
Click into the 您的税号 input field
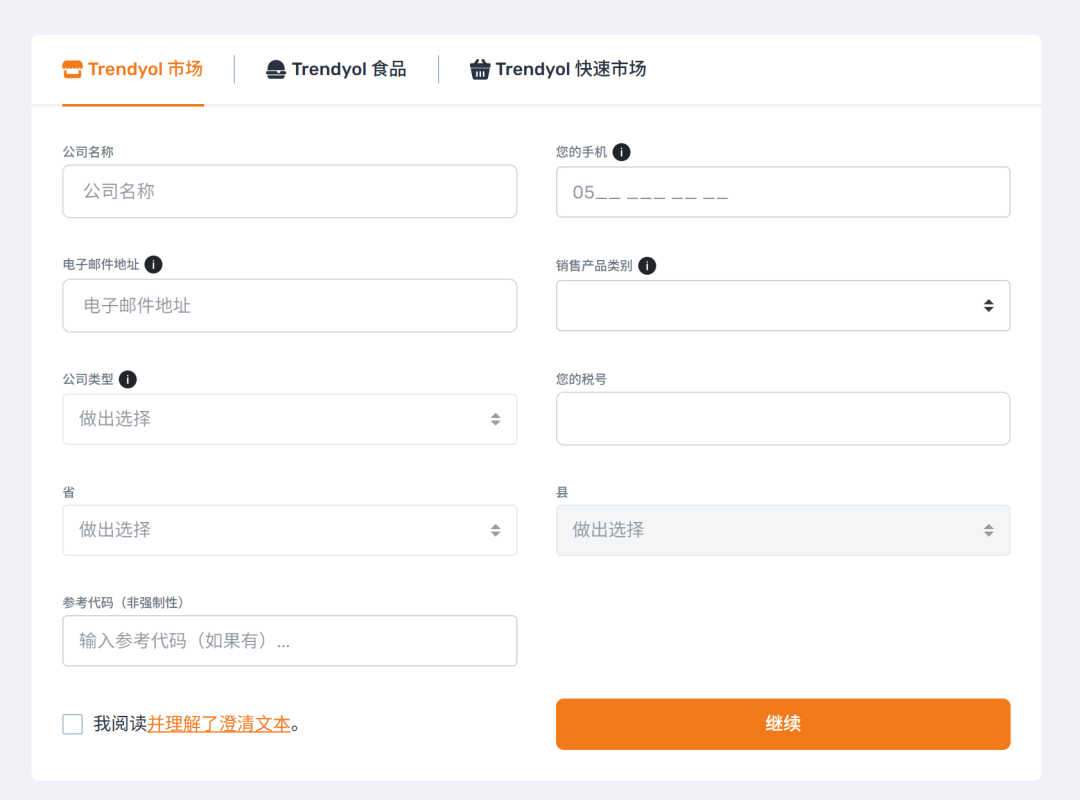pyautogui.click(x=782, y=418)
